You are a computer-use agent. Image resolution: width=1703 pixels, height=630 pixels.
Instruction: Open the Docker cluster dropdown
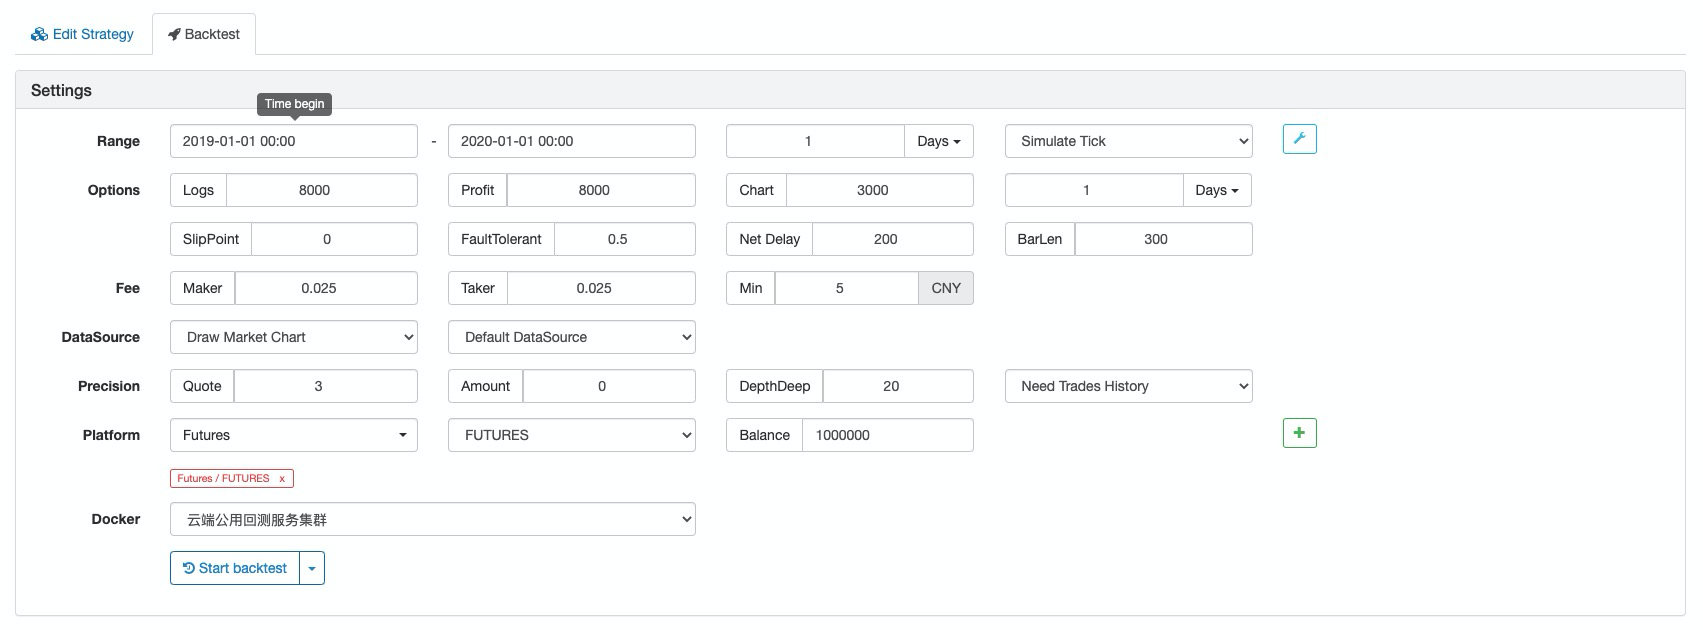click(432, 519)
